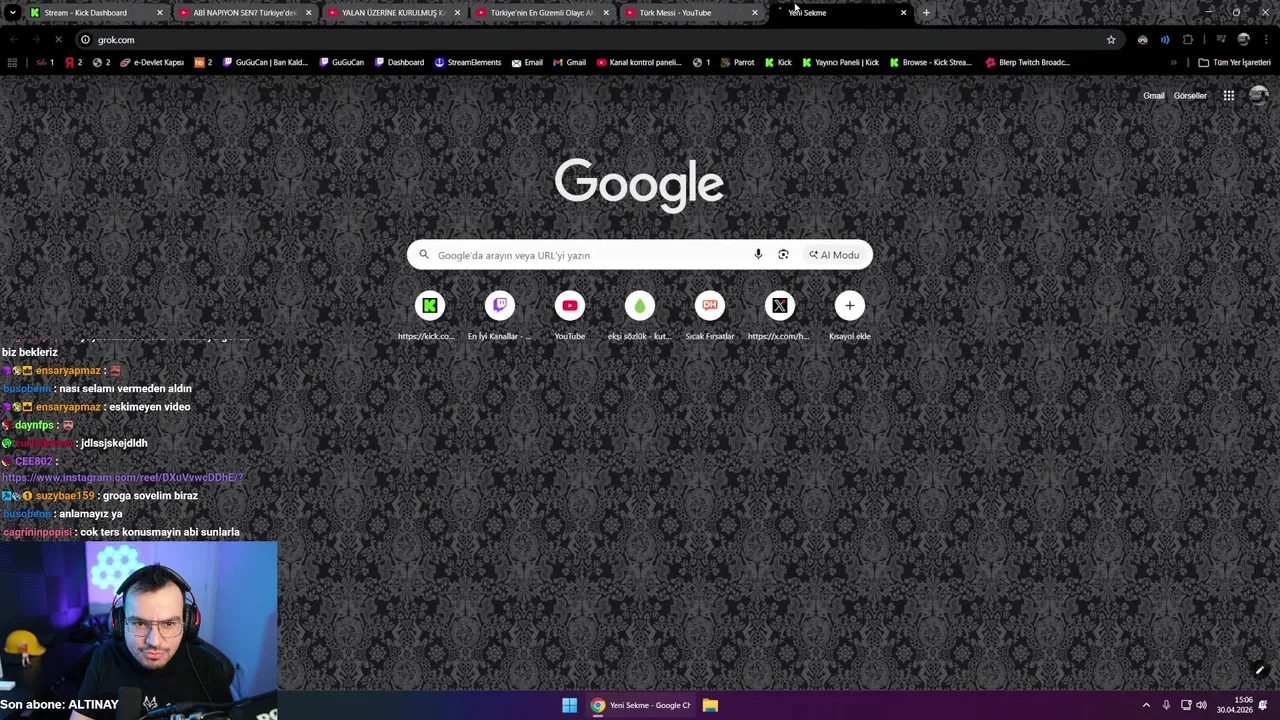
Task: Bookmark this page with star icon
Action: 1111,40
